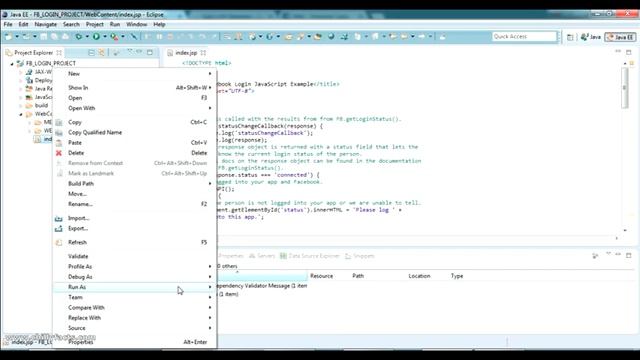
Task: Switch to the Java perspective
Action: 591,37
